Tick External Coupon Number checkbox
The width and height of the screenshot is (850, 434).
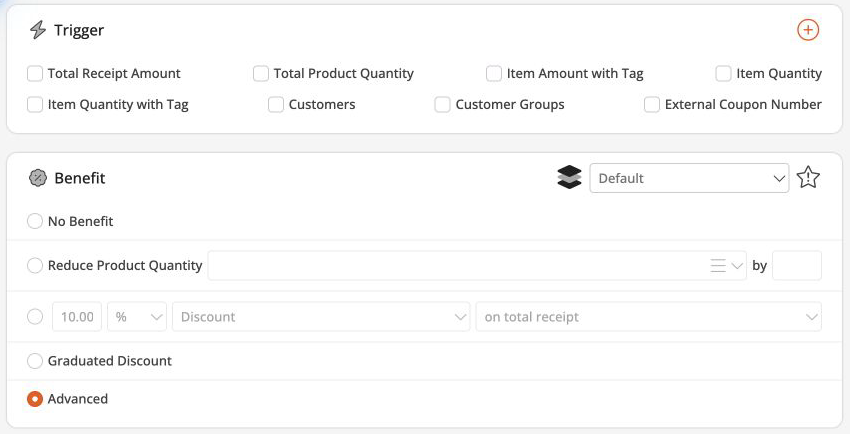click(652, 105)
